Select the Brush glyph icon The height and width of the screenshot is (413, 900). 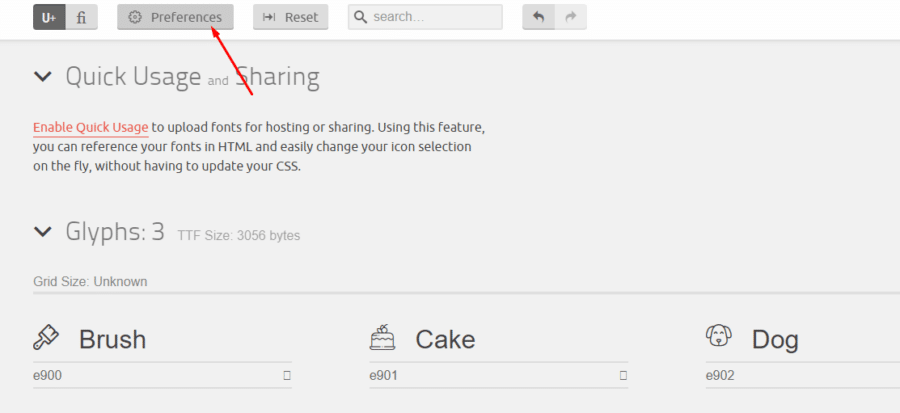[x=46, y=337]
